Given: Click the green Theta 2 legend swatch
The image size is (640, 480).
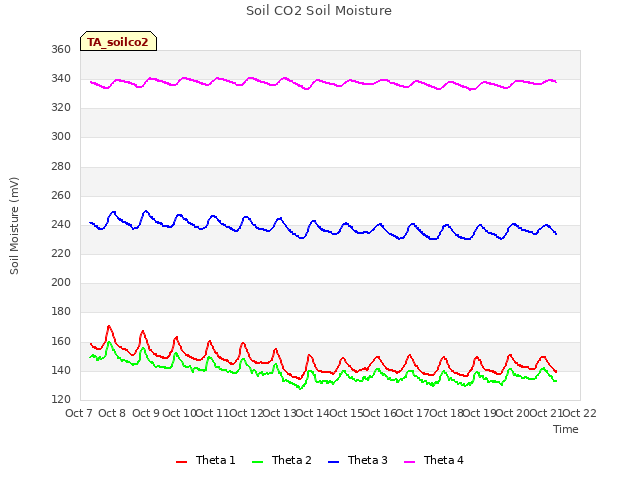Looking at the screenshot, I should (x=258, y=462).
